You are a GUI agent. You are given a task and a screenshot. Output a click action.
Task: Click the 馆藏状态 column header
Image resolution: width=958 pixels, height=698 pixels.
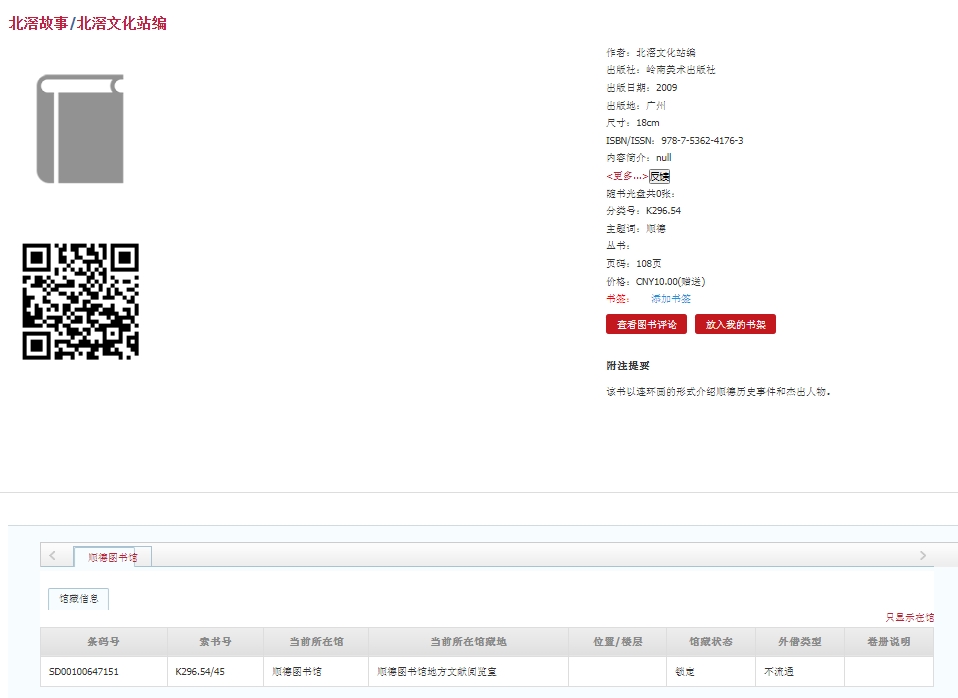point(711,642)
